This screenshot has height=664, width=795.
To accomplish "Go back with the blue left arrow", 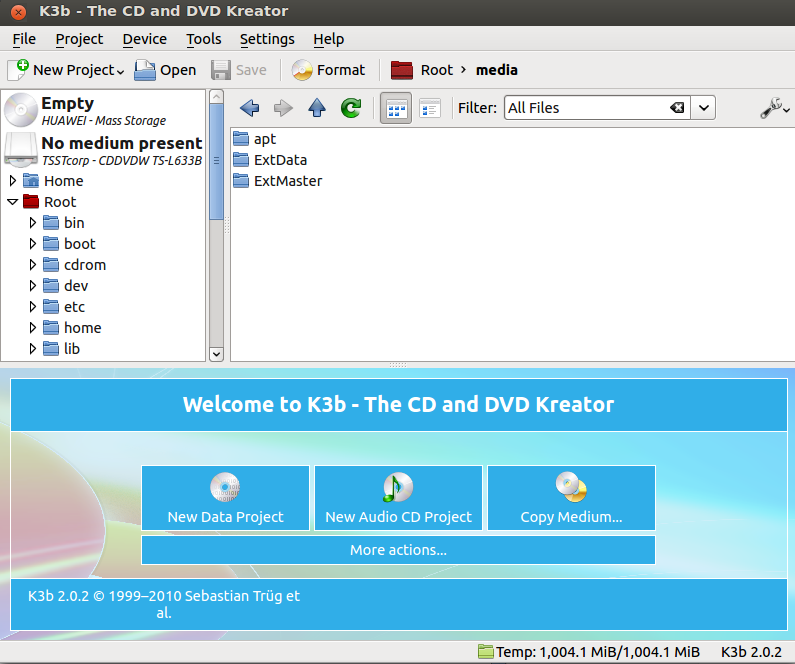I will click(249, 107).
